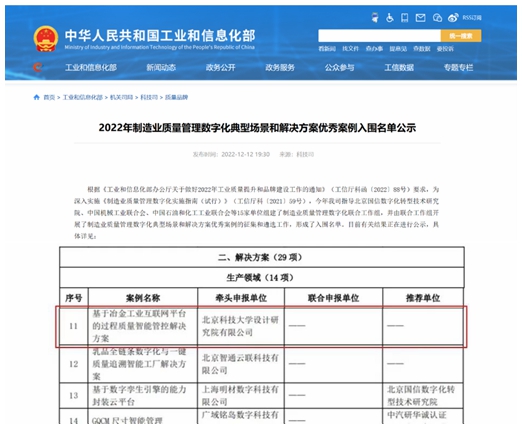Open the Weibo icon in header

tap(453, 18)
